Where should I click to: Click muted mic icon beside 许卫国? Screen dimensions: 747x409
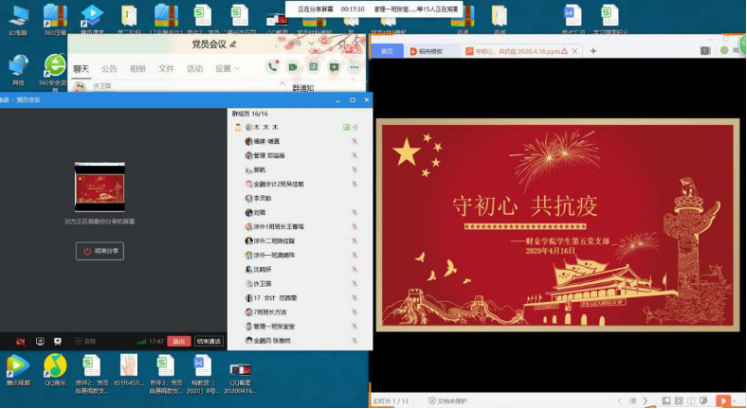354,284
